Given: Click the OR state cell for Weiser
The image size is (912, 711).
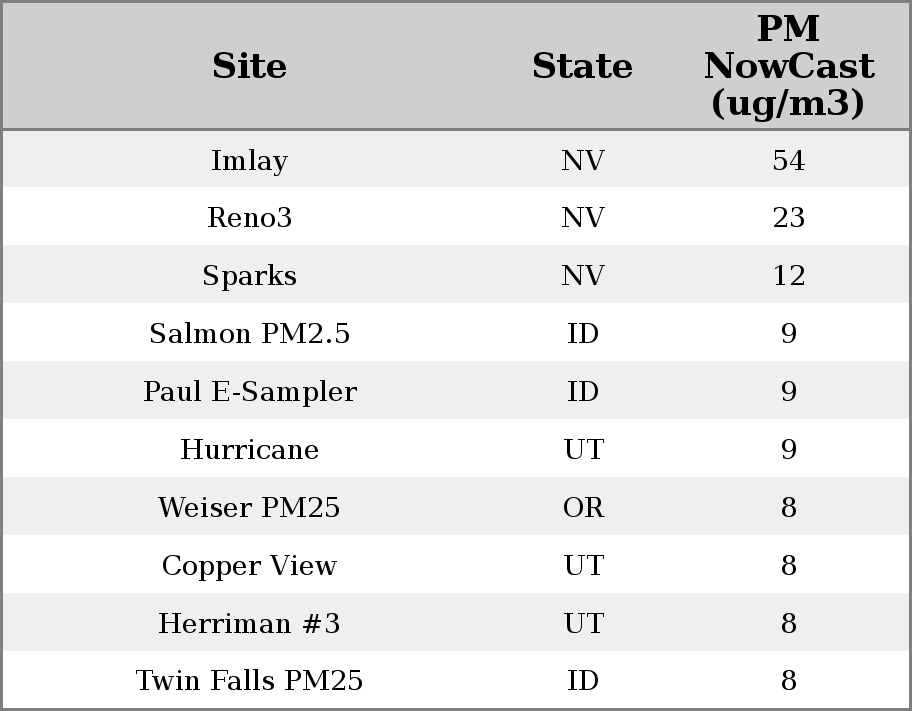Looking at the screenshot, I should [x=583, y=508].
